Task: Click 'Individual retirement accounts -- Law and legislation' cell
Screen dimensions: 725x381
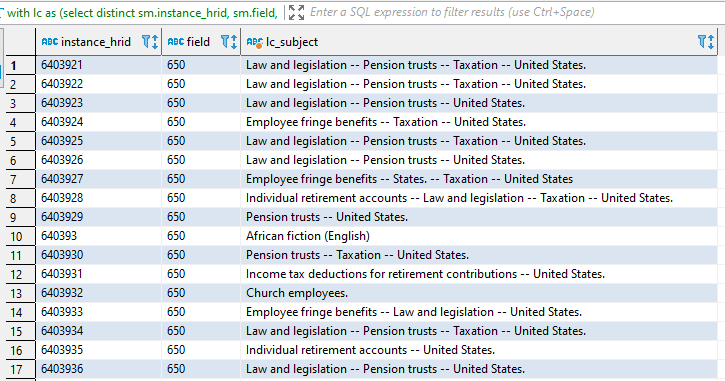Action: (x=479, y=198)
